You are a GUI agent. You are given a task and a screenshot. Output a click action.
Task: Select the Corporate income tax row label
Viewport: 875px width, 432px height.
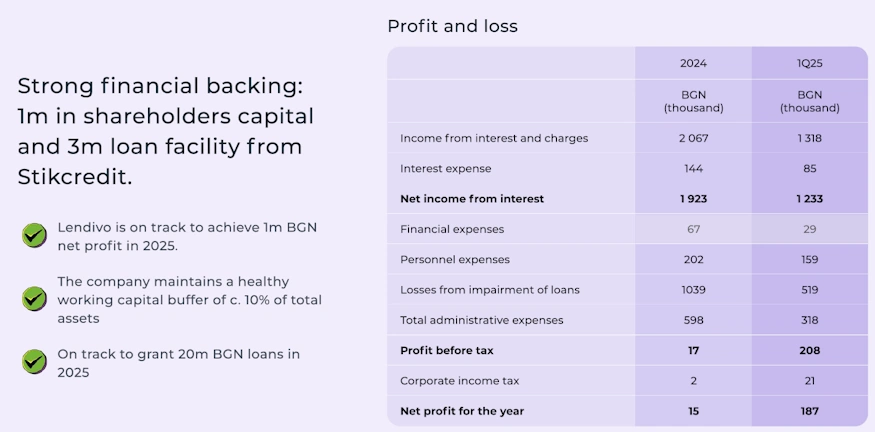click(459, 381)
